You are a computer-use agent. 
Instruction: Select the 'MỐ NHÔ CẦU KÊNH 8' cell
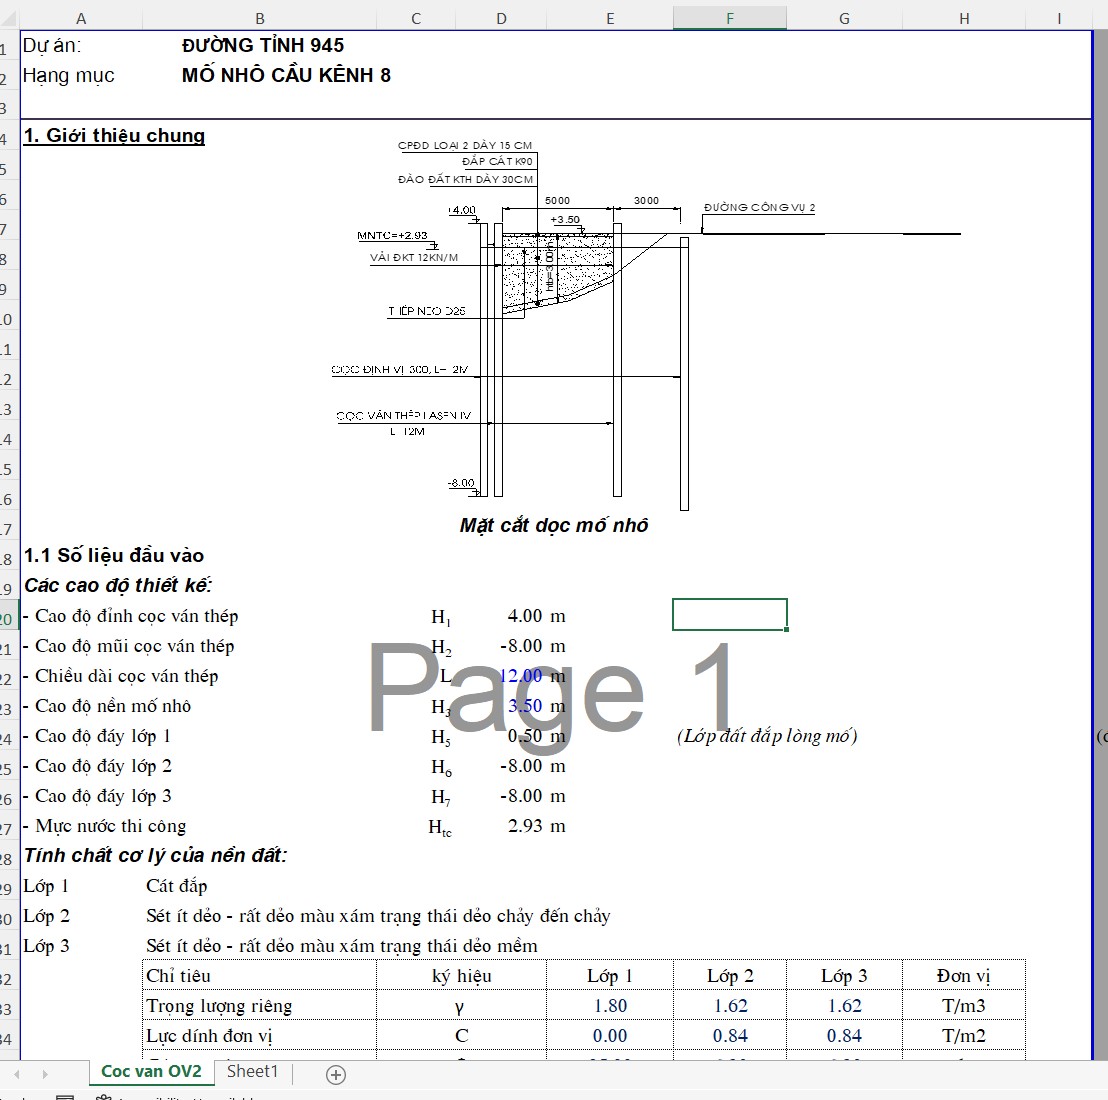[x=286, y=75]
